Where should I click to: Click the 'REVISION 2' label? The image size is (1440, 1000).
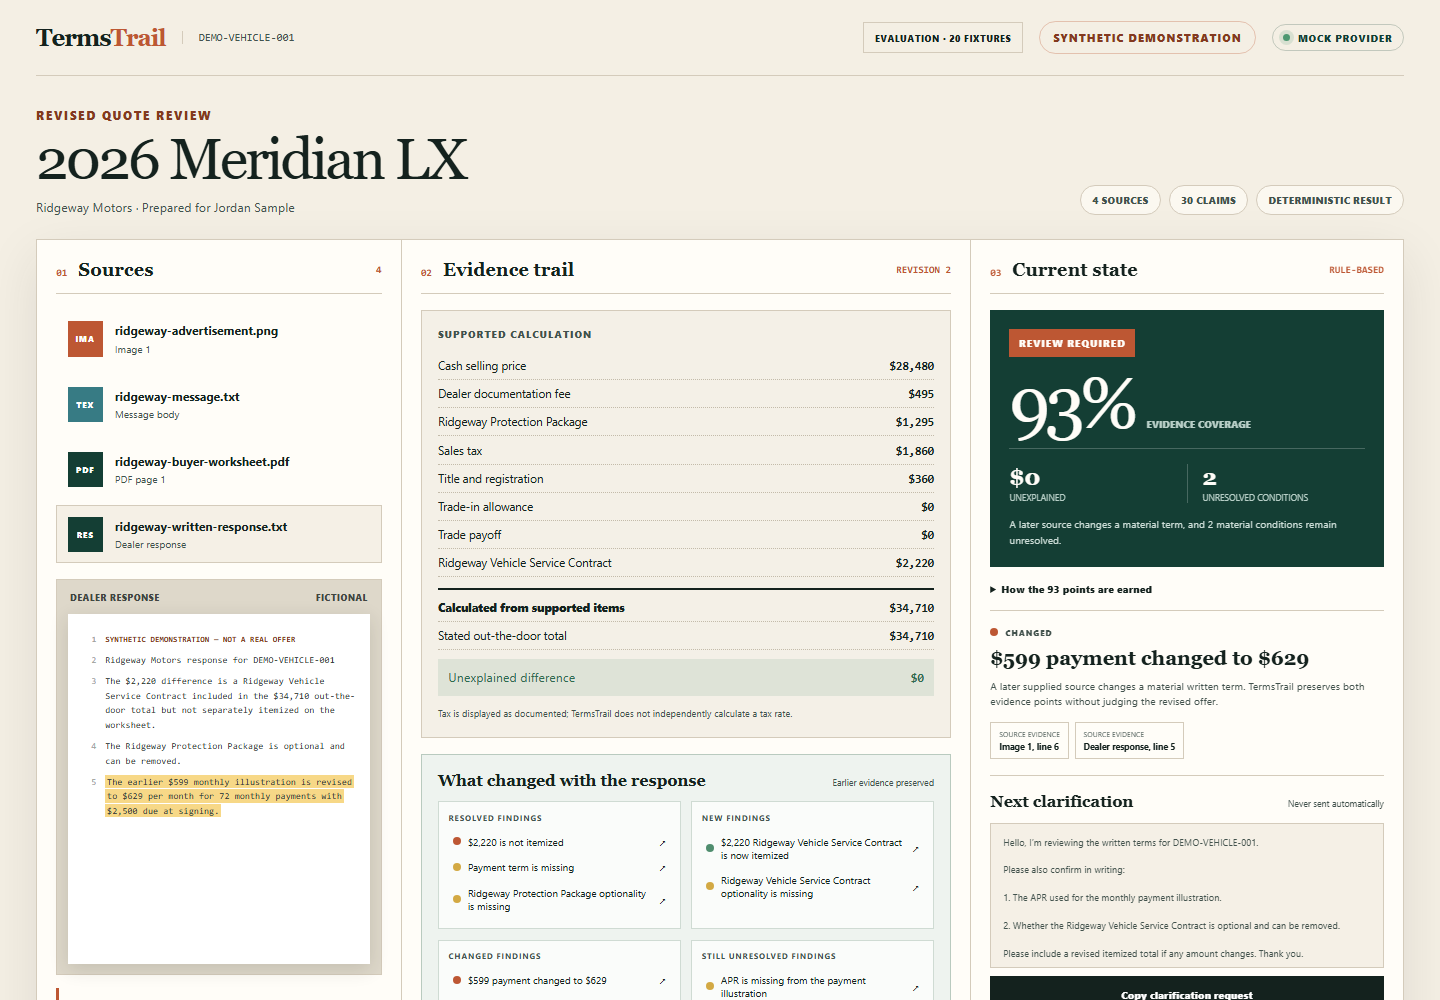[x=923, y=270]
